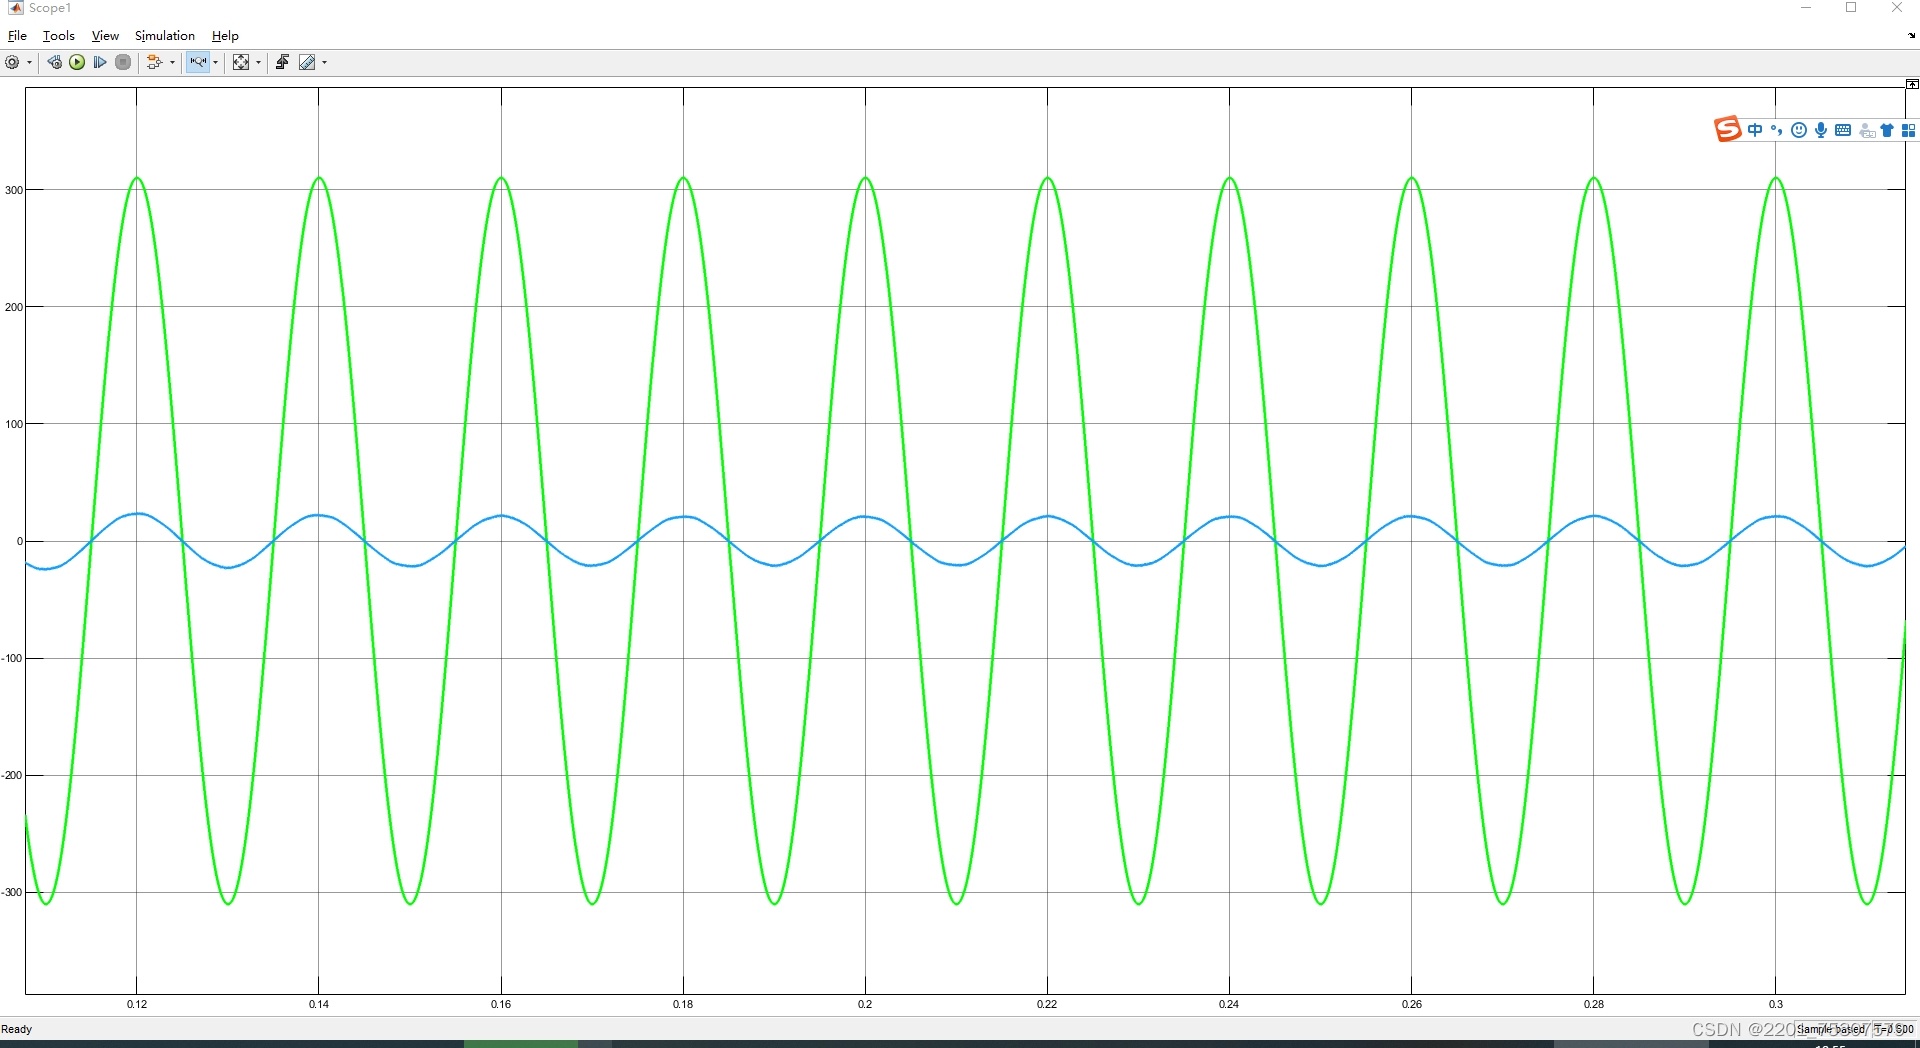Toggle the Zoom X-axis tool
The width and height of the screenshot is (1920, 1048).
tap(198, 62)
